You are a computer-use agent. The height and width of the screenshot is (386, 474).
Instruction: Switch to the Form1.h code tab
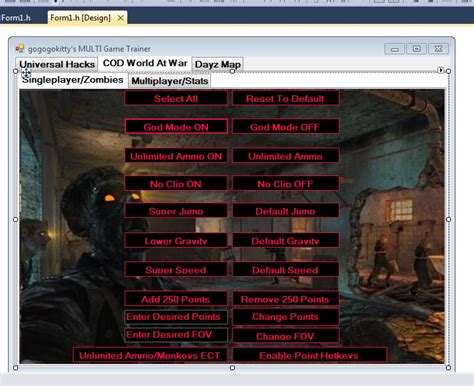point(16,17)
